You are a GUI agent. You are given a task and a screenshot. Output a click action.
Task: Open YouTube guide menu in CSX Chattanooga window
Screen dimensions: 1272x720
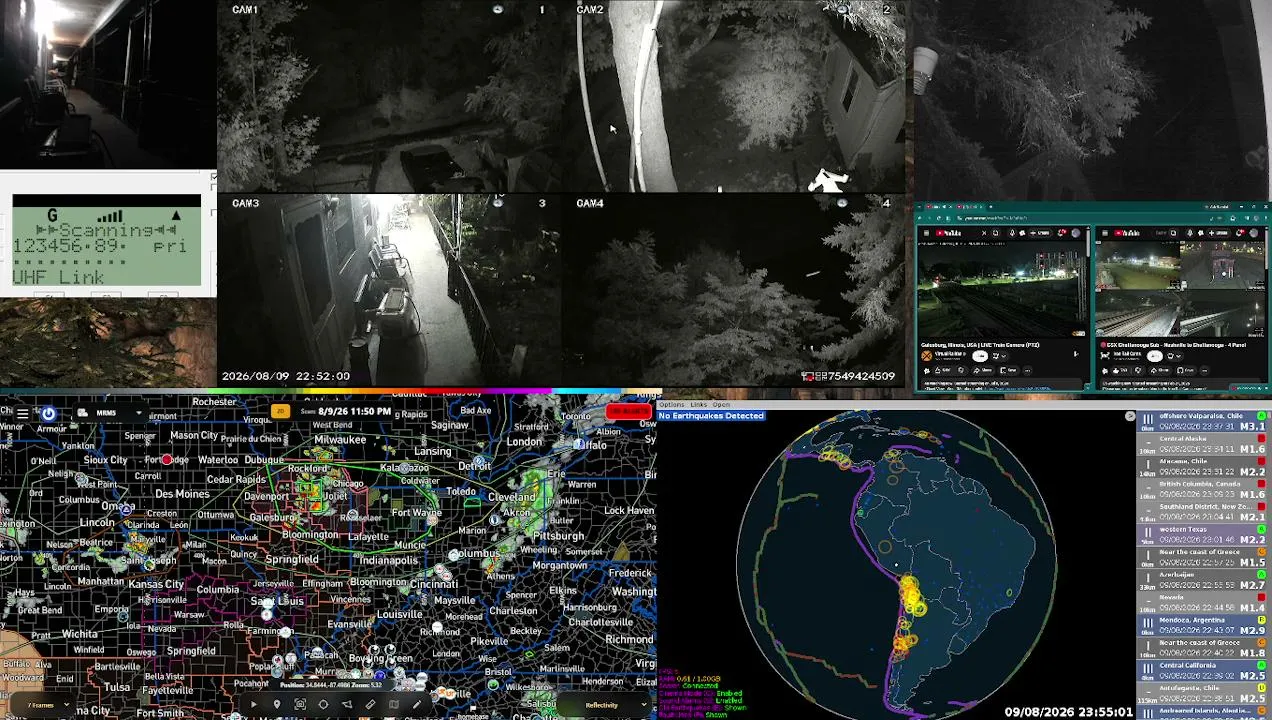pyautogui.click(x=1105, y=233)
